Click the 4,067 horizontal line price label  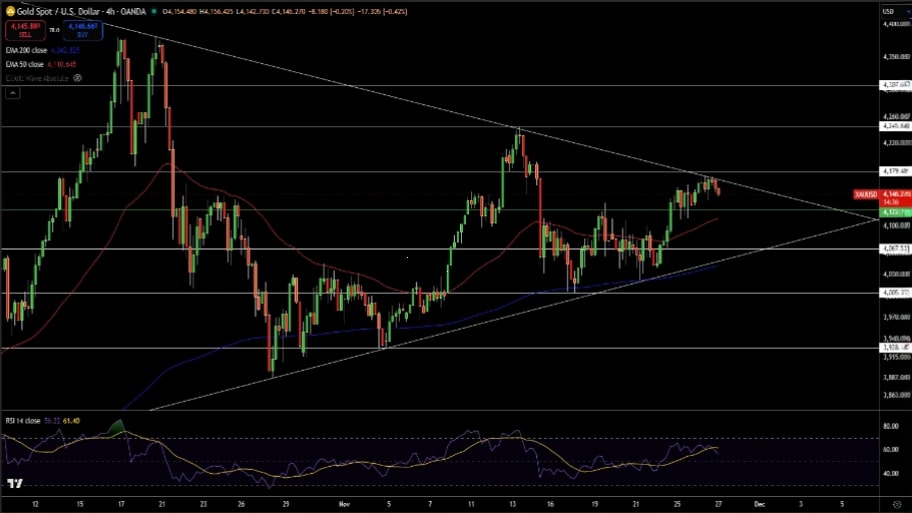(x=895, y=248)
